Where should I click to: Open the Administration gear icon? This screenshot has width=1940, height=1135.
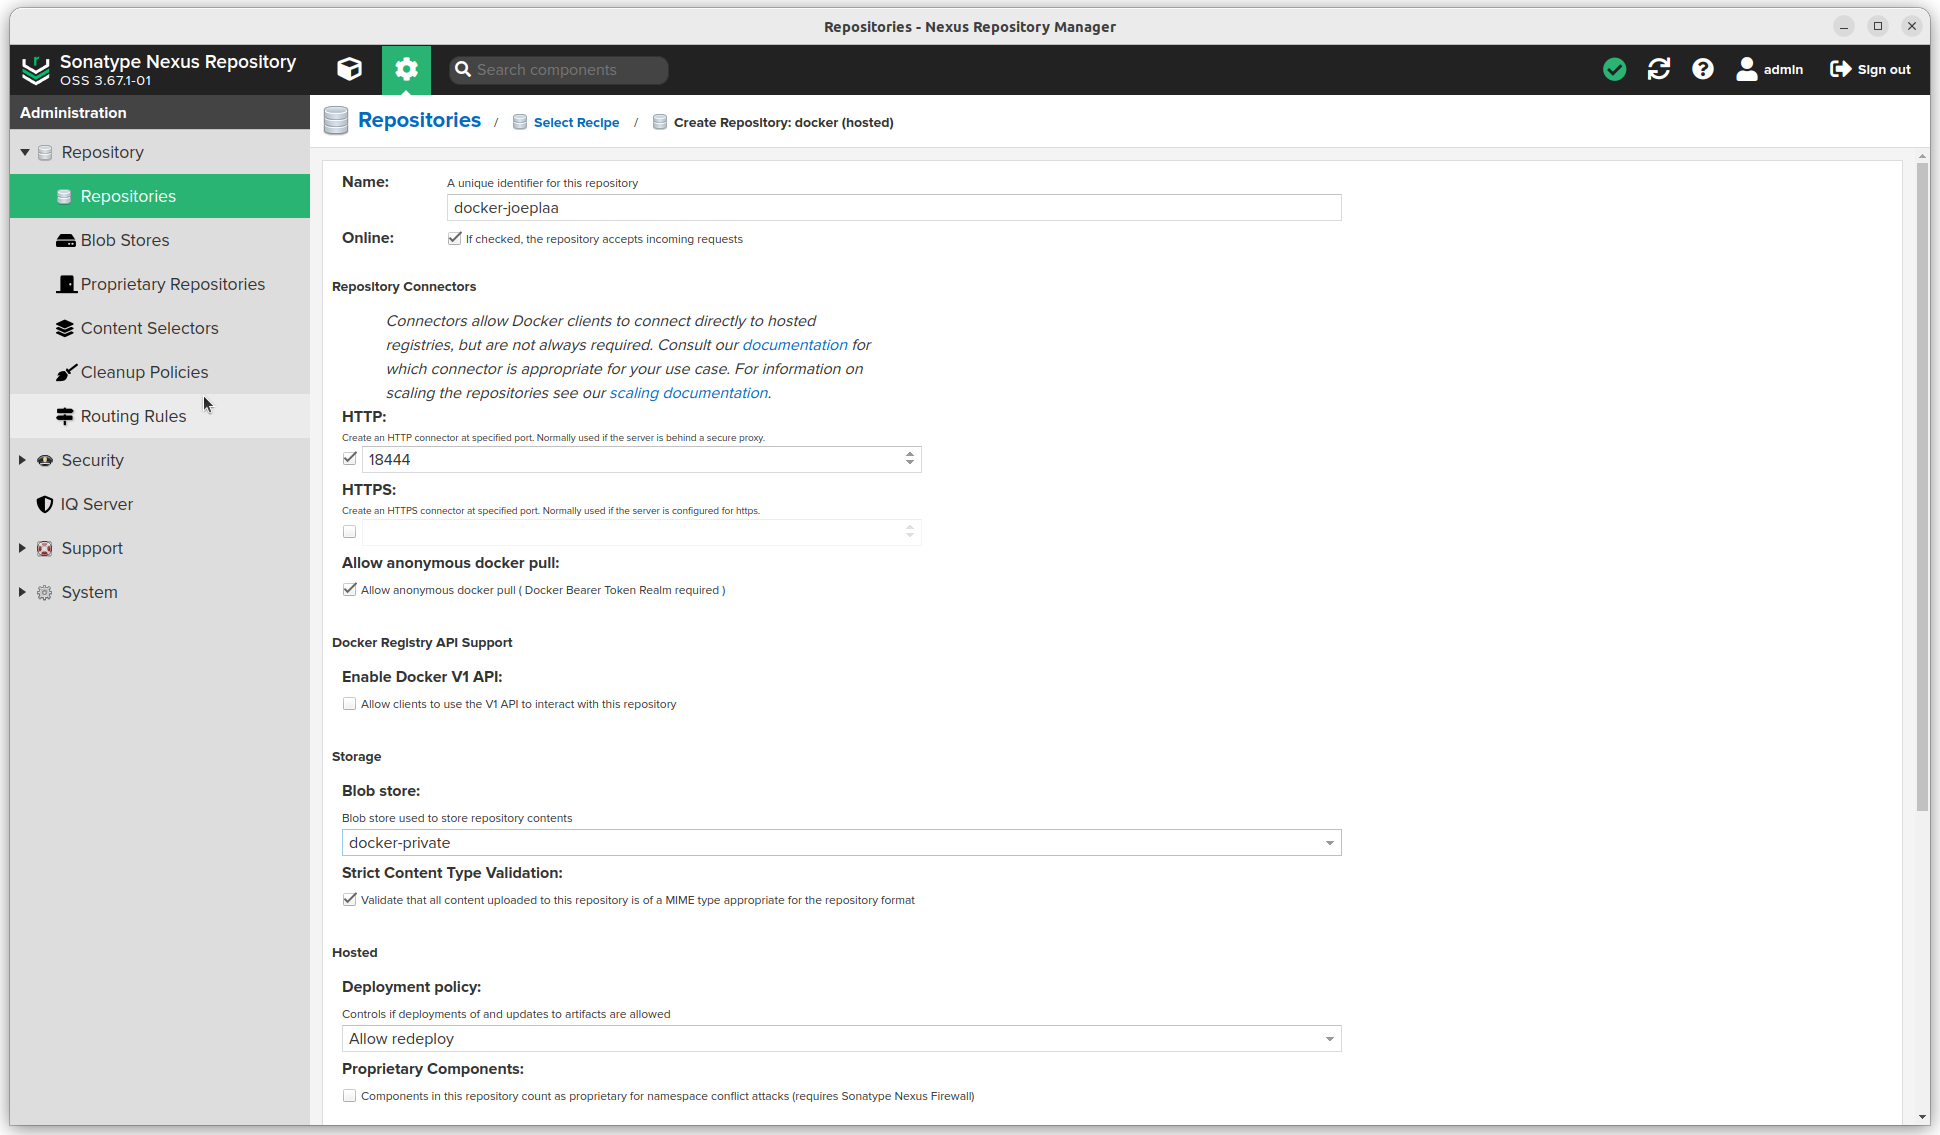pyautogui.click(x=406, y=69)
